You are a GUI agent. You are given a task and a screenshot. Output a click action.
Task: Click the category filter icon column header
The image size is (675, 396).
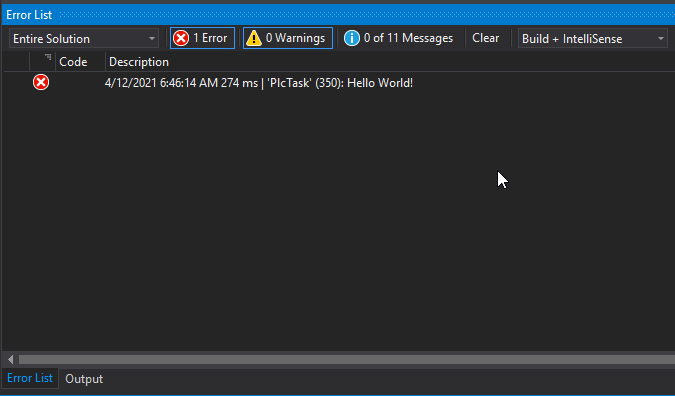(43, 62)
